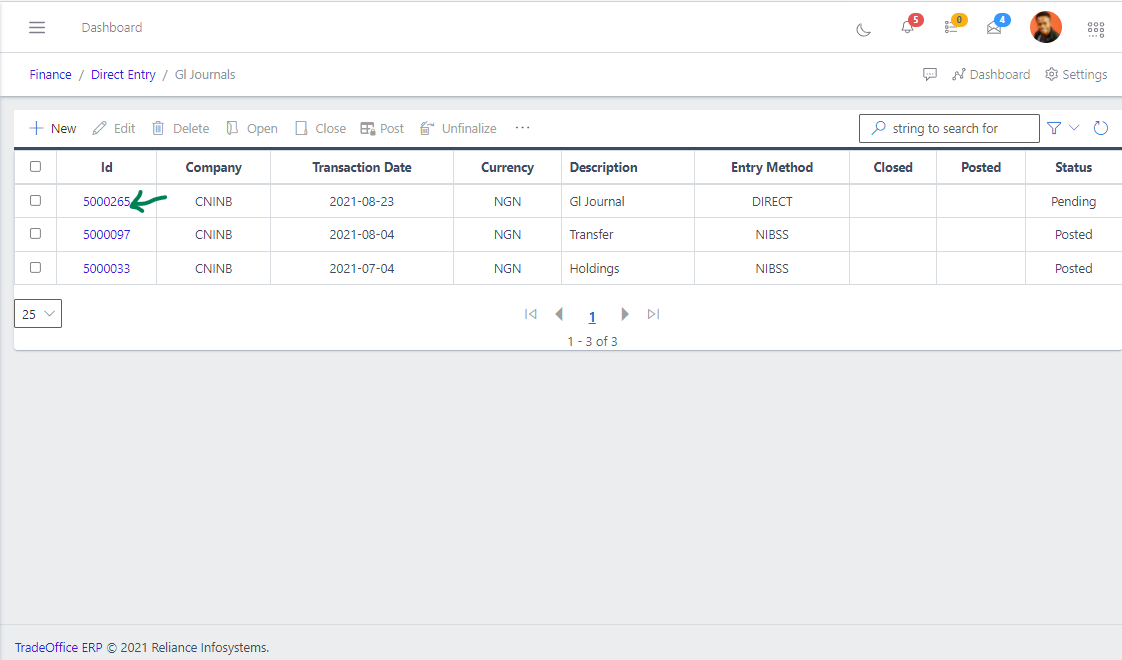Open the hamburger navigation menu
The width and height of the screenshot is (1122, 660).
click(x=37, y=27)
